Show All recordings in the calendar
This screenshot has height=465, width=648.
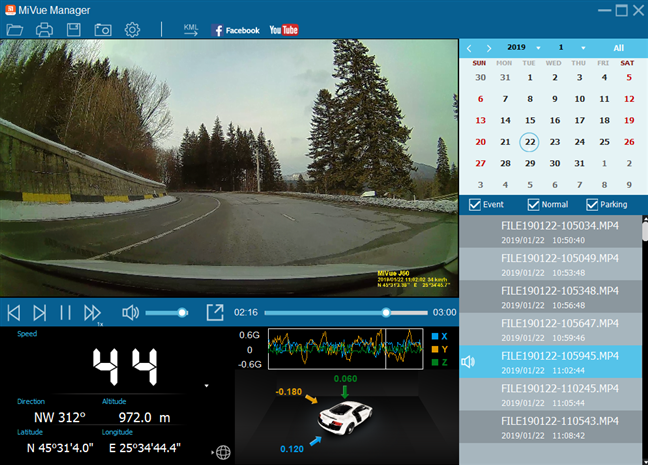[x=619, y=48]
